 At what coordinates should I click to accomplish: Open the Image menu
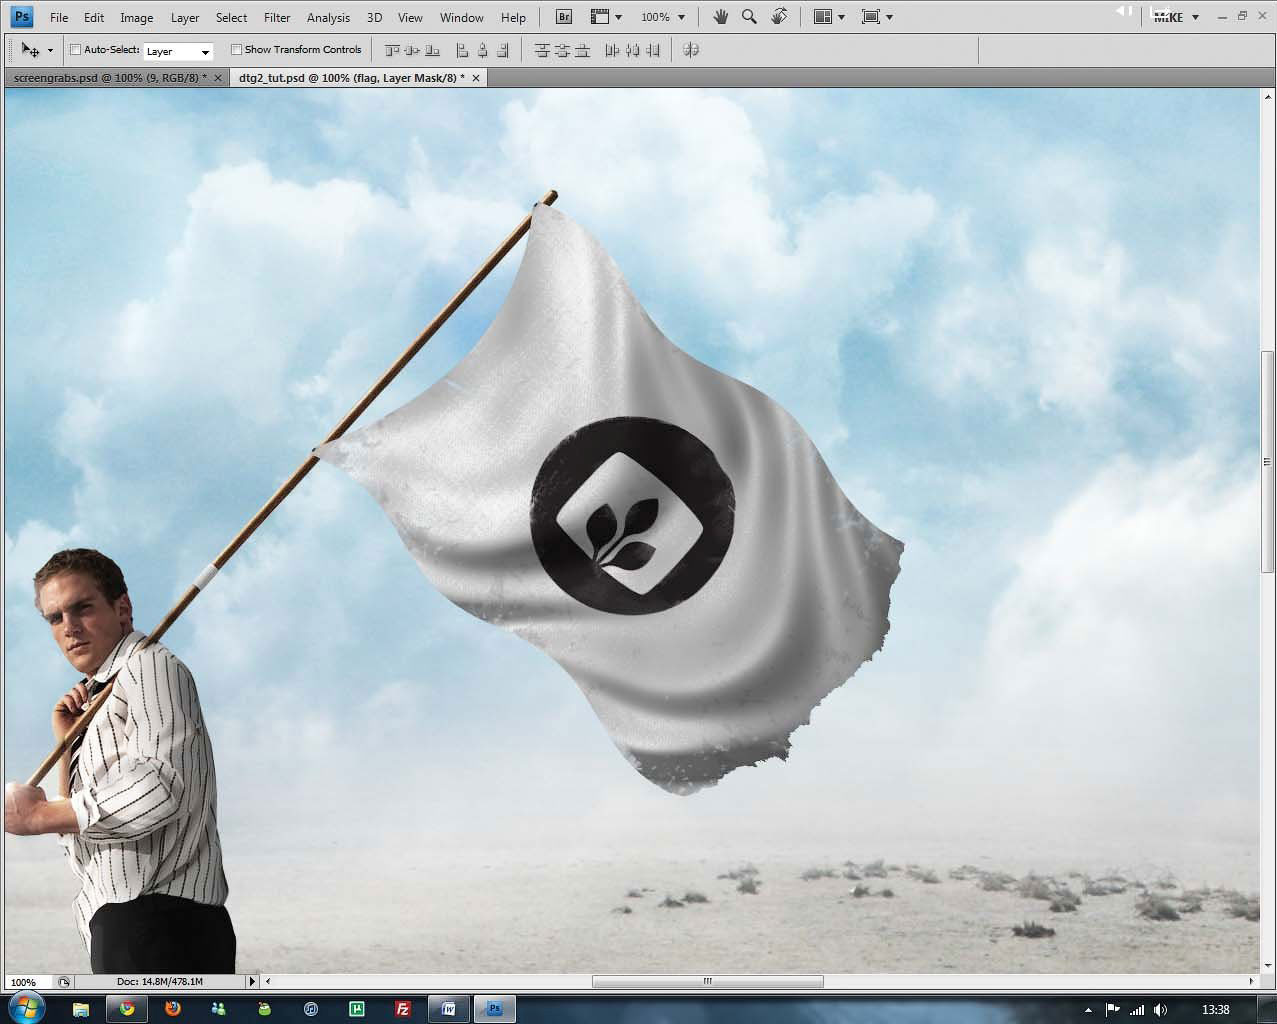137,17
